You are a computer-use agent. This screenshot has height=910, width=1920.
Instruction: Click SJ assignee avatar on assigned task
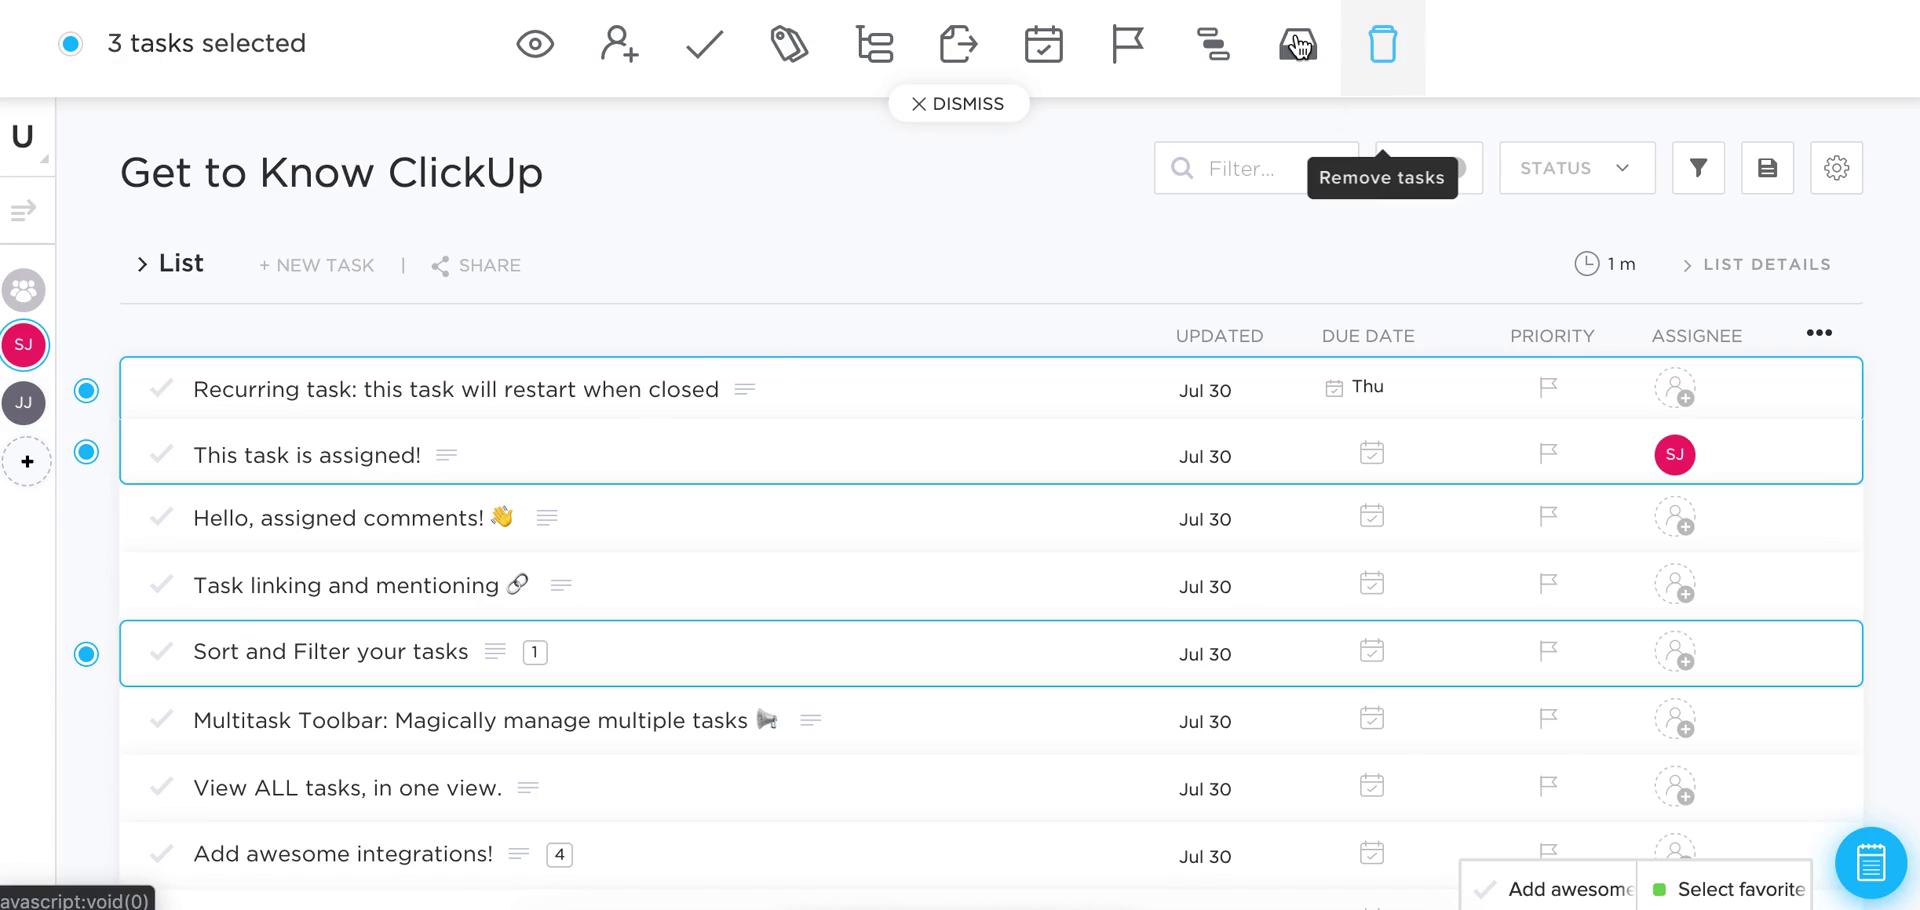point(1675,454)
